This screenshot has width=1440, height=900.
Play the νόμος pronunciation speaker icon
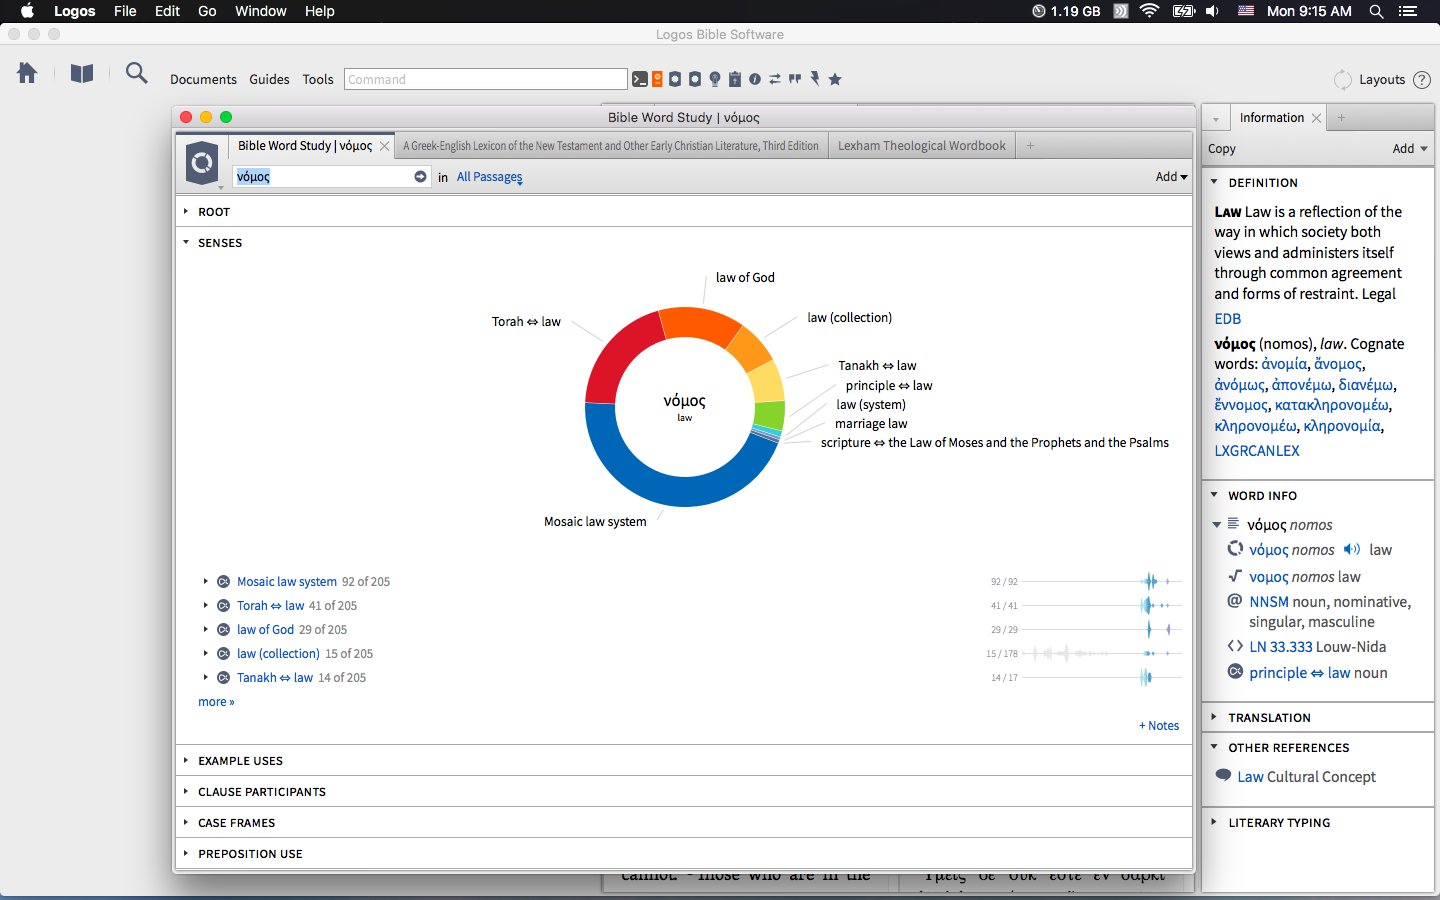pyautogui.click(x=1352, y=549)
